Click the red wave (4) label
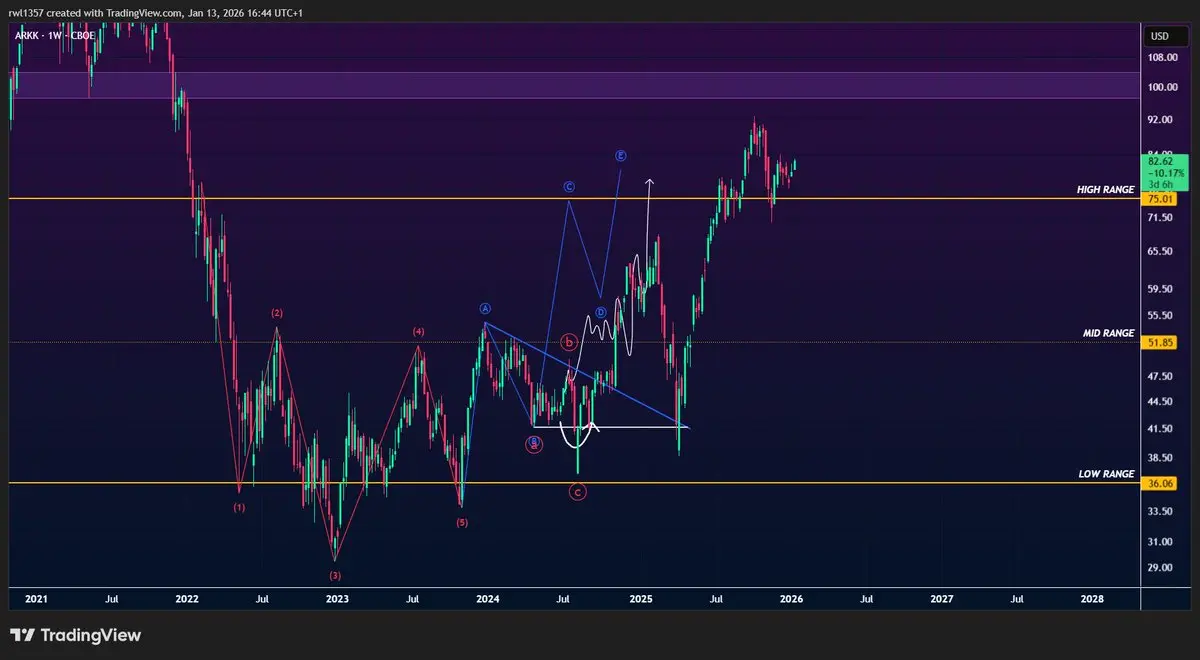The width and height of the screenshot is (1200, 660). point(419,331)
